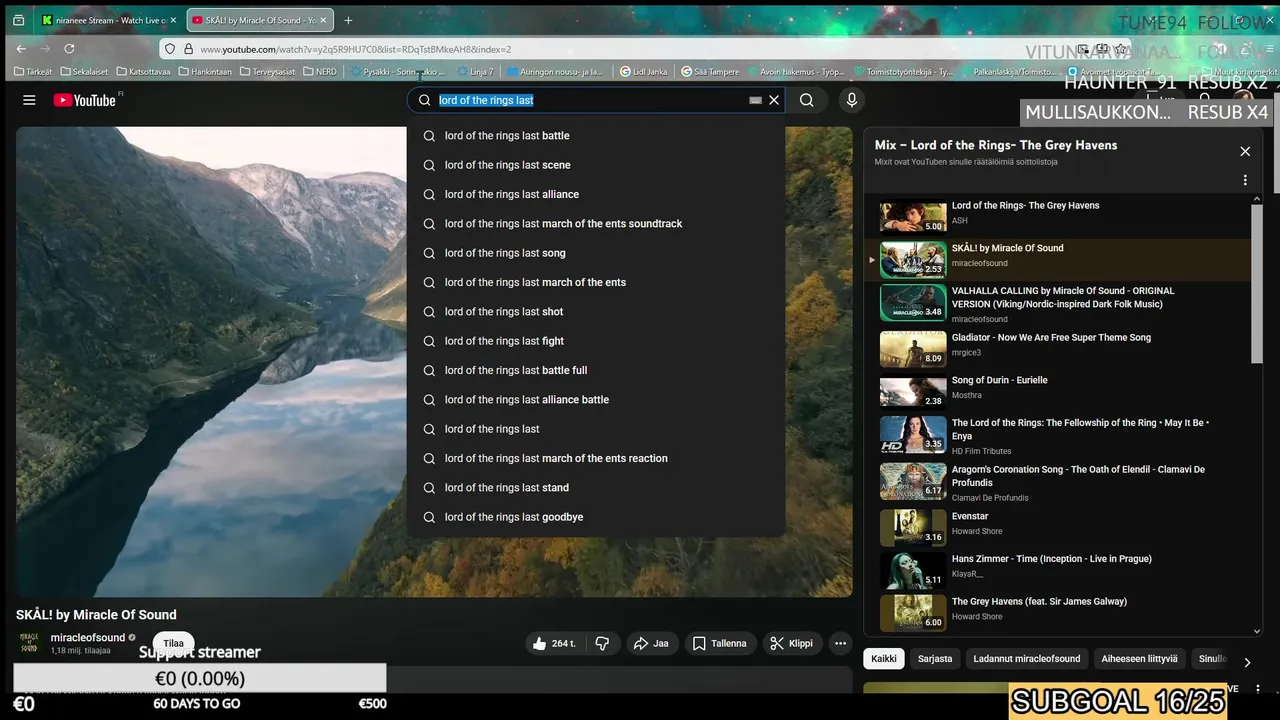
Task: Open the Lidl Jarka bookmark
Action: [x=644, y=72]
